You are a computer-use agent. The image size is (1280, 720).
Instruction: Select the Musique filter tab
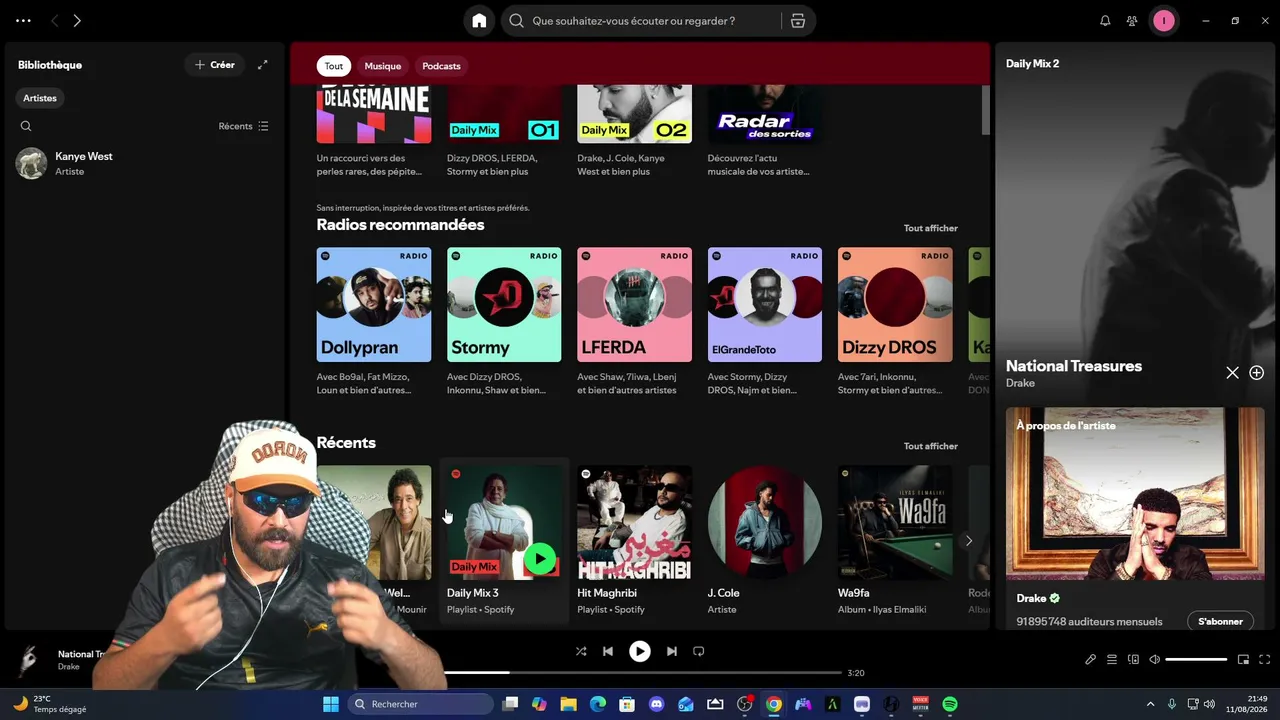(382, 66)
